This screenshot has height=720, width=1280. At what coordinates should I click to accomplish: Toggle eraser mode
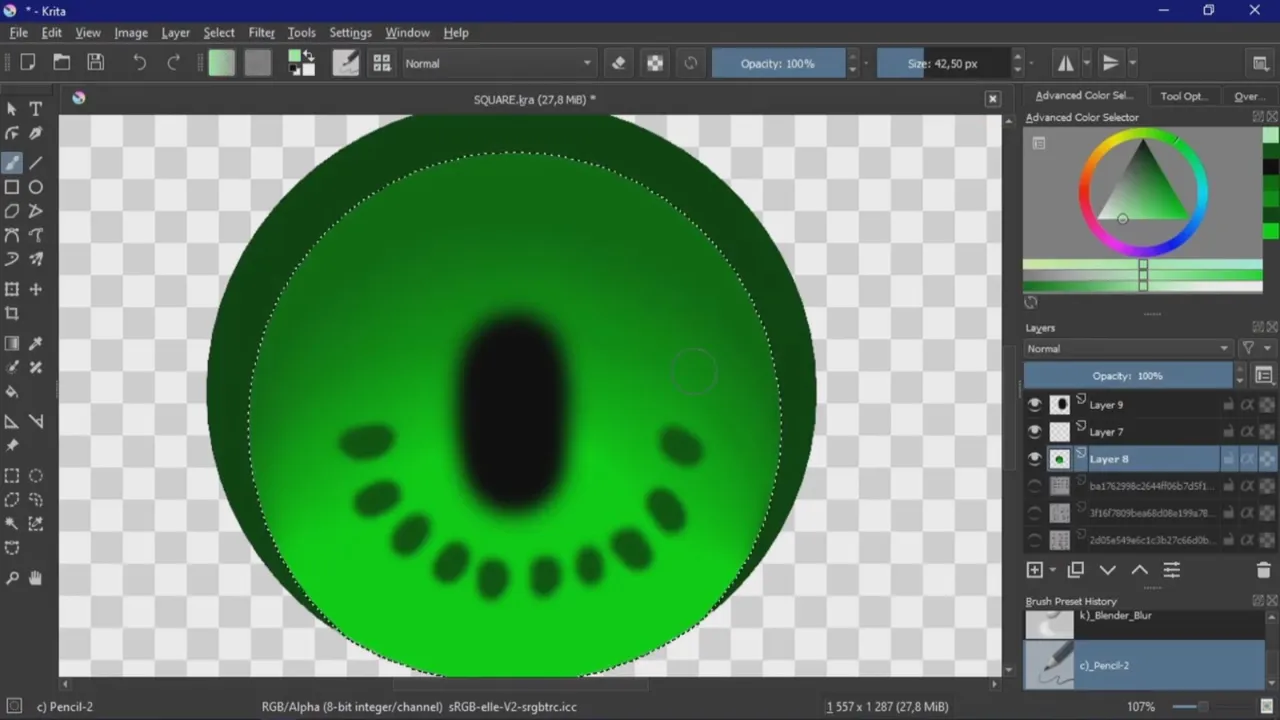619,63
